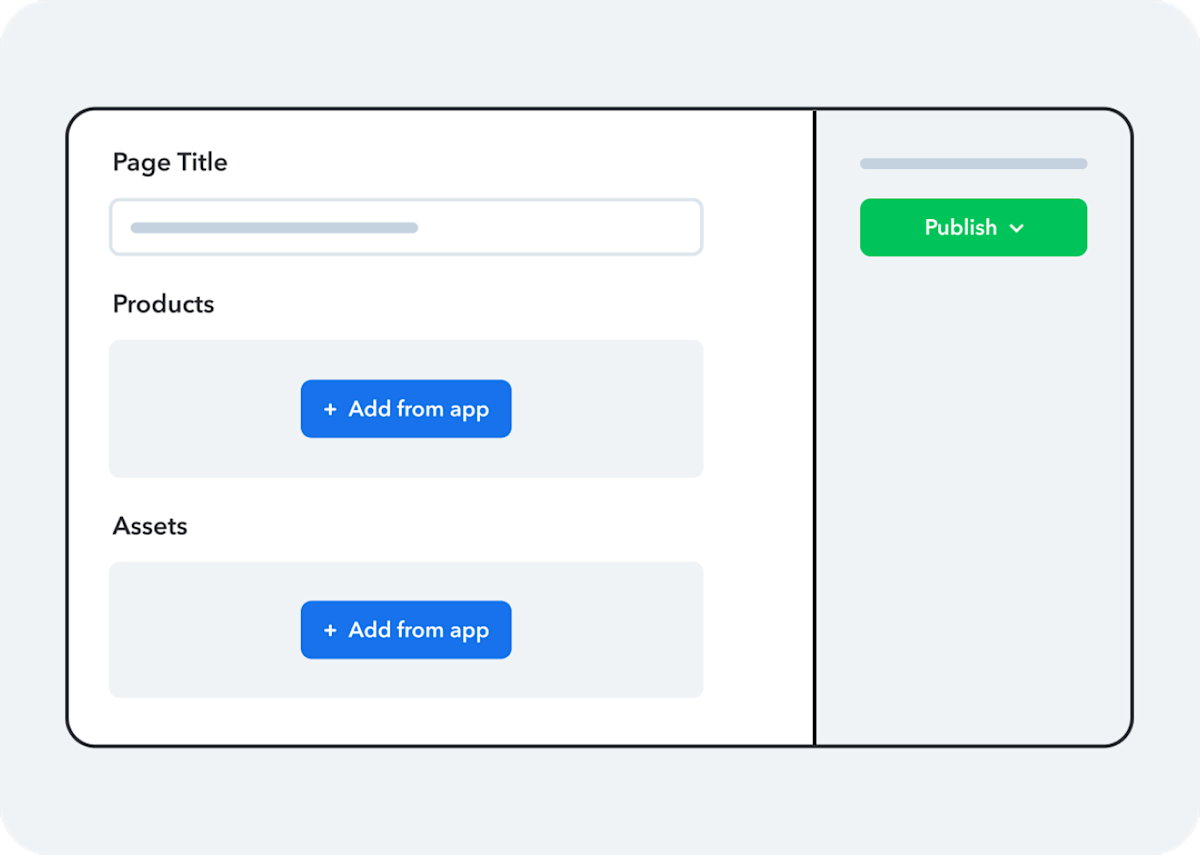1200x855 pixels.
Task: Add from app under the Assets section
Action: click(406, 629)
